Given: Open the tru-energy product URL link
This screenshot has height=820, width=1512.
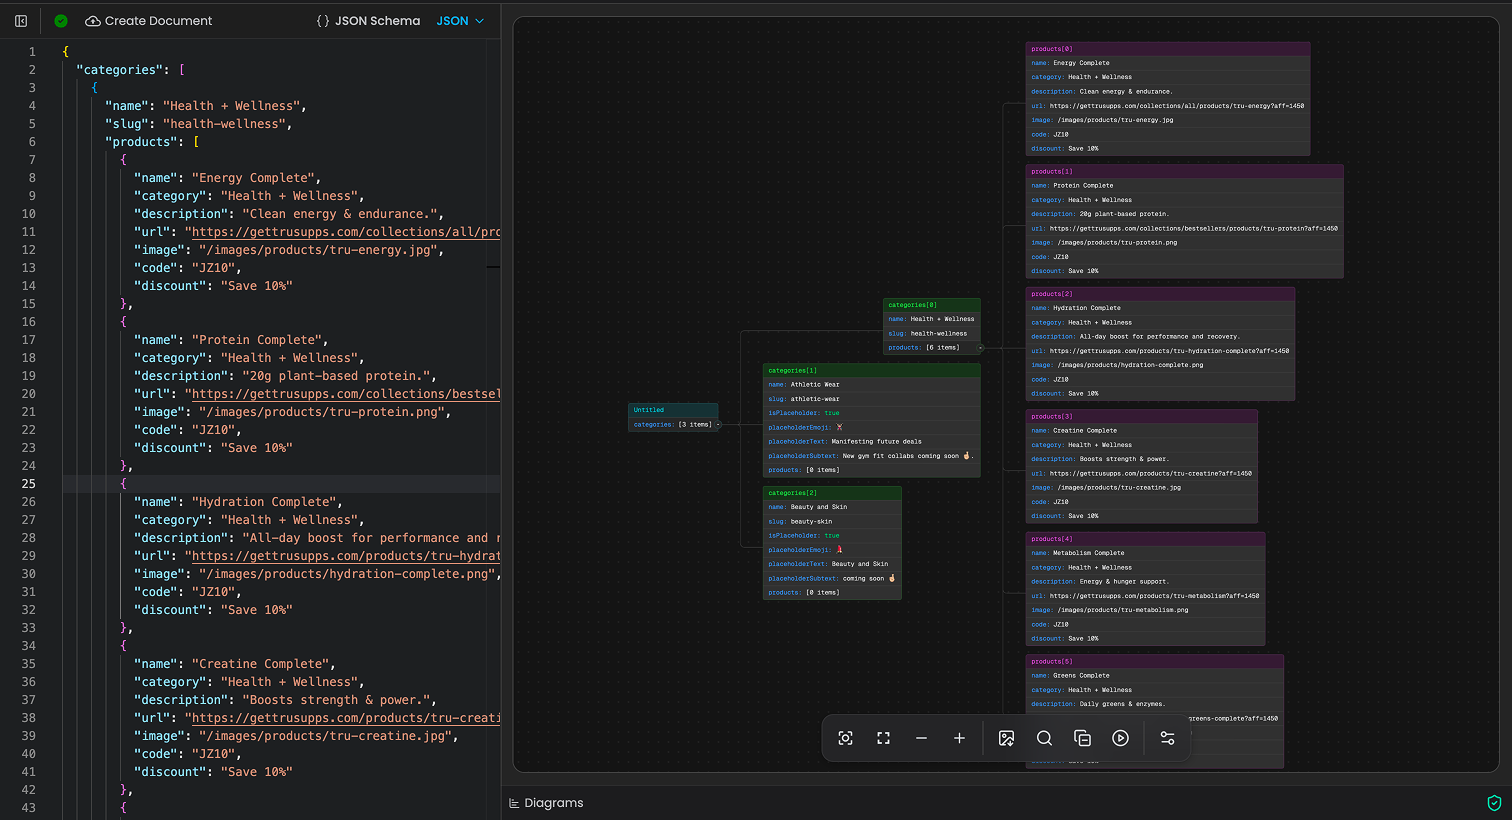Looking at the screenshot, I should (345, 231).
